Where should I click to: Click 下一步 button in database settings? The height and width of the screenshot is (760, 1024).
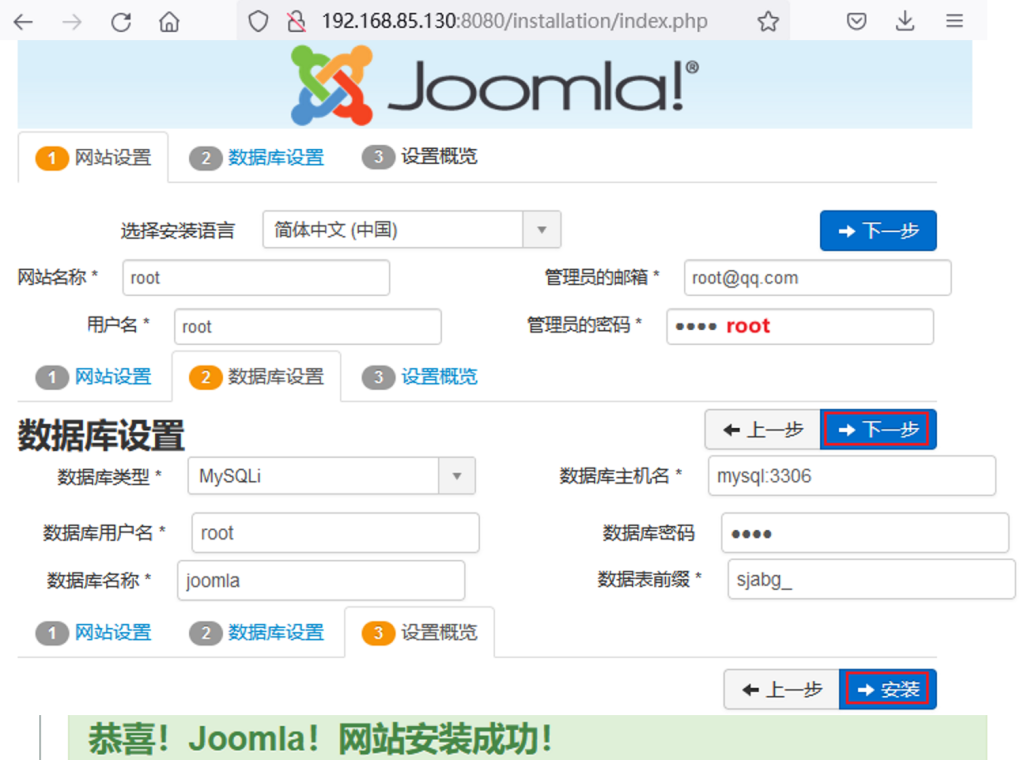[x=878, y=430]
